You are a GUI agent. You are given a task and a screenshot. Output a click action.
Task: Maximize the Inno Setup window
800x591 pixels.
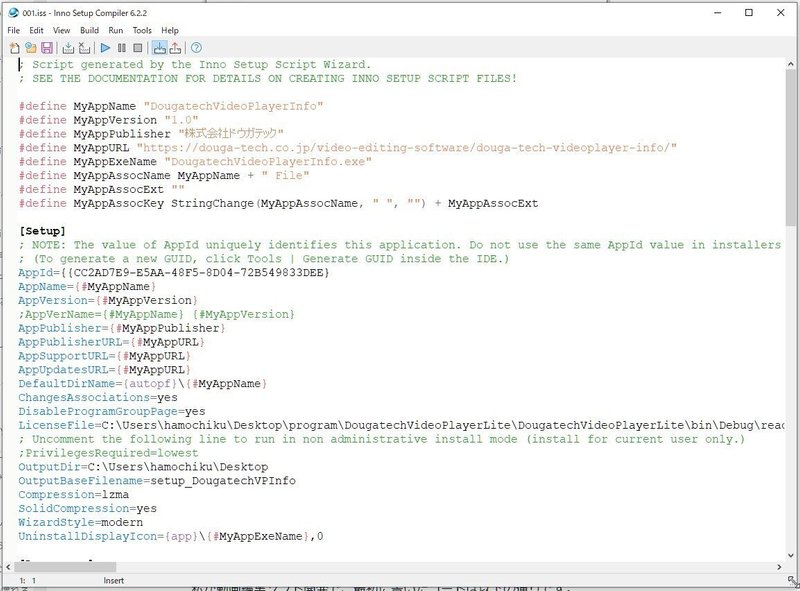pos(748,12)
